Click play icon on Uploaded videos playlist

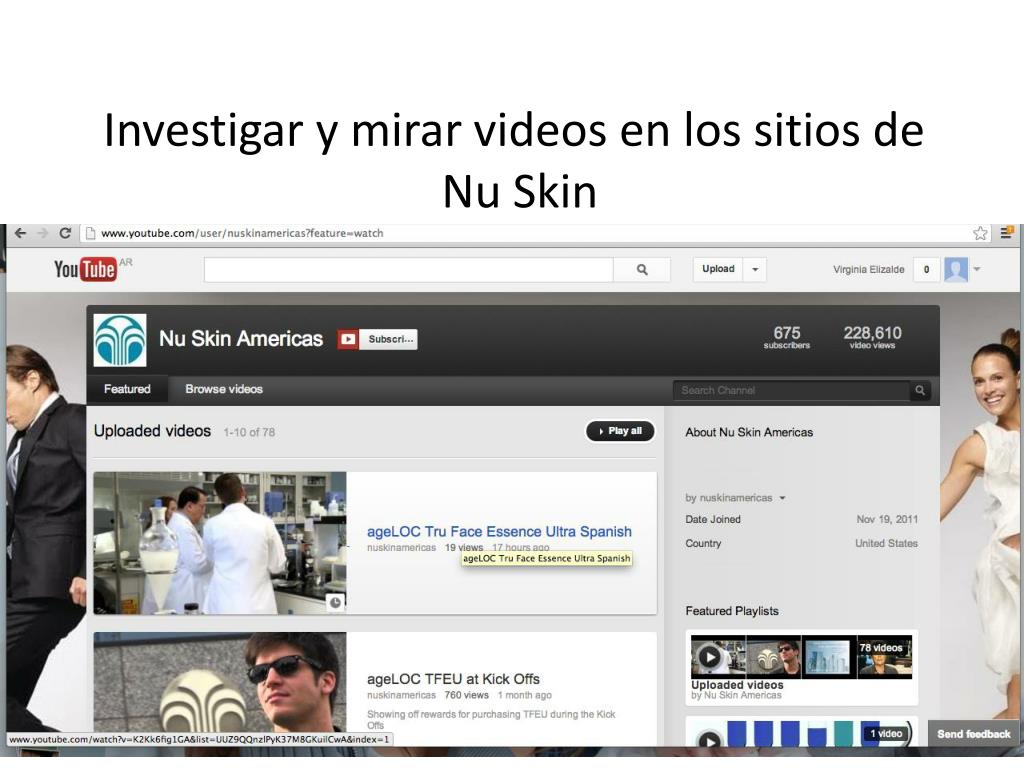click(710, 656)
